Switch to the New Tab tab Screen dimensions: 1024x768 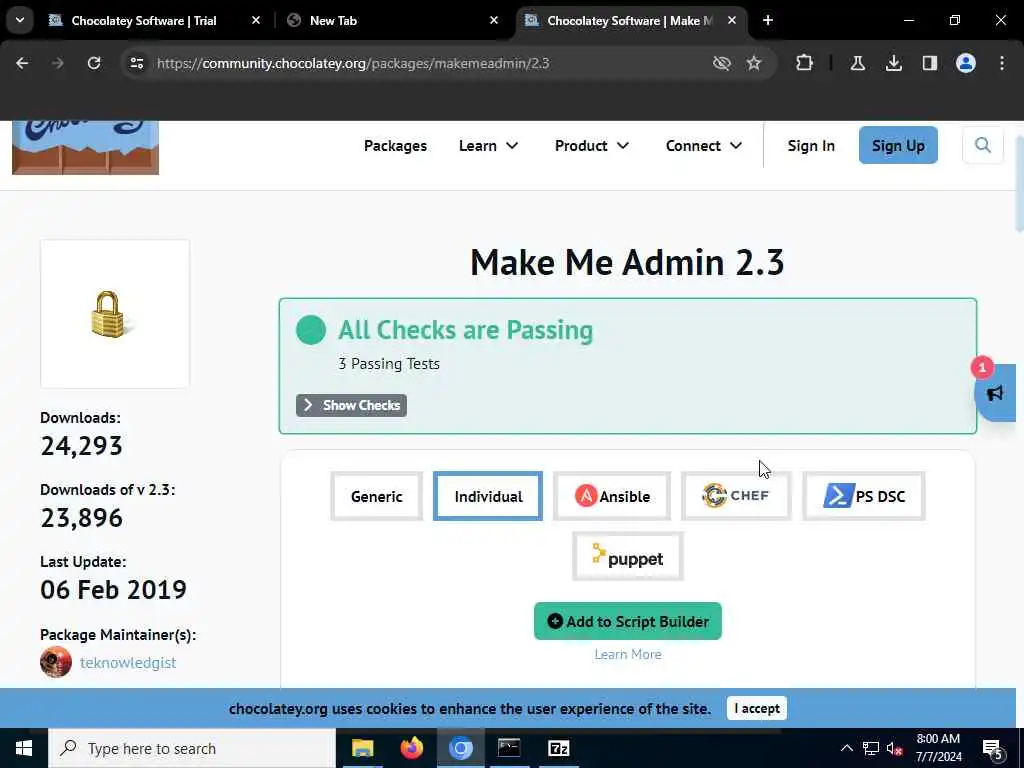pyautogui.click(x=333, y=21)
